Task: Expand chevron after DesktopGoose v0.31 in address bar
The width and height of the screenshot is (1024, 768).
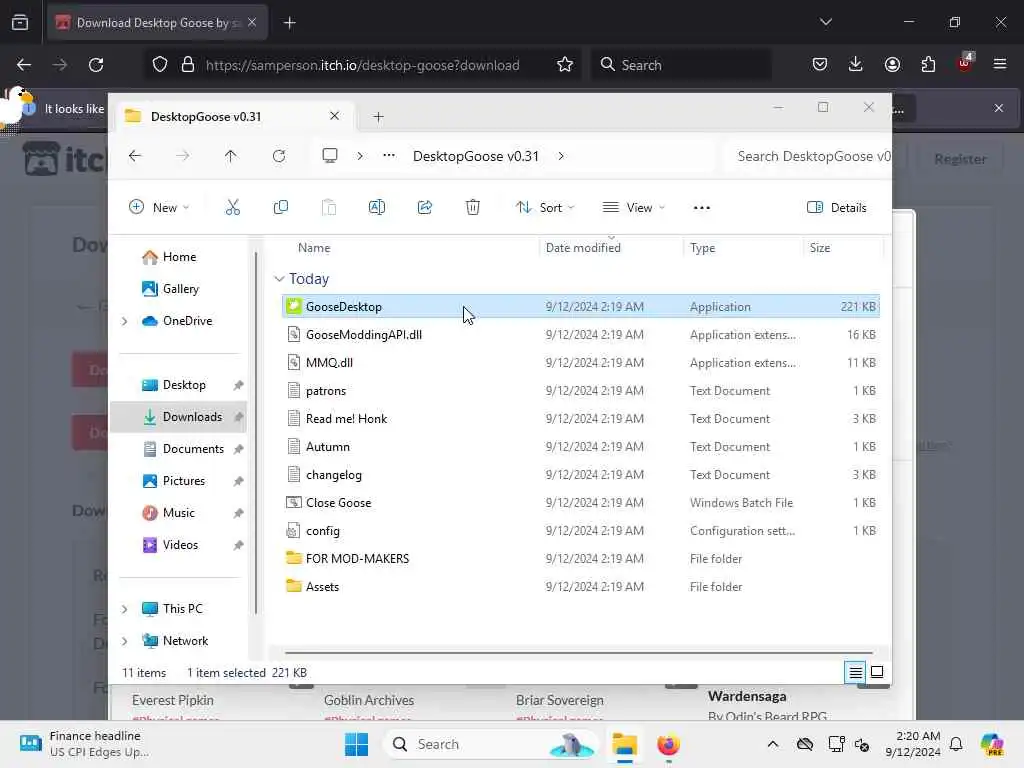Action: (x=561, y=156)
